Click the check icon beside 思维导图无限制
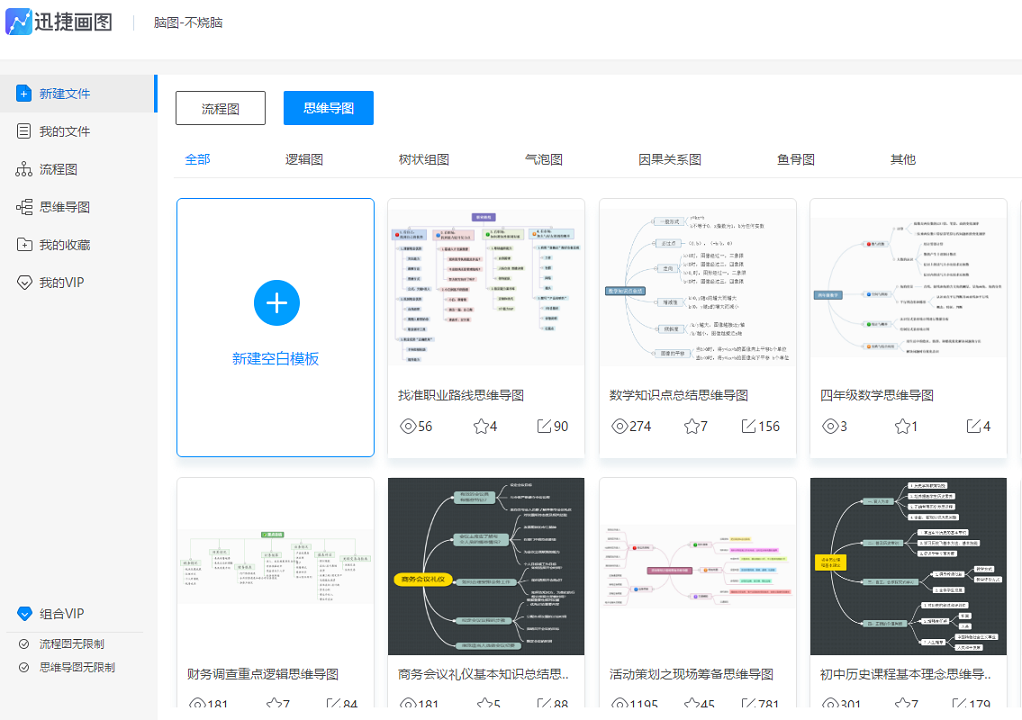 click(x=24, y=667)
